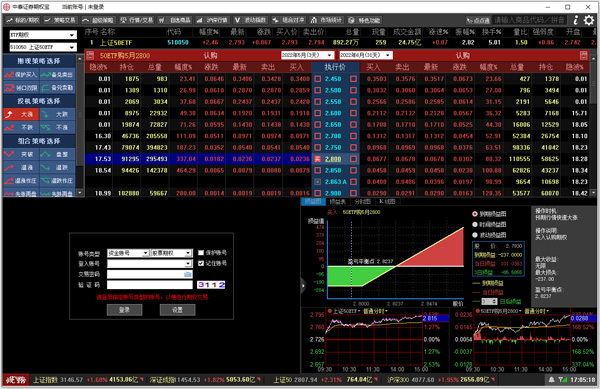Open 波动指数 toolbar item with V icon
This screenshot has width=600, height=389.
click(250, 20)
